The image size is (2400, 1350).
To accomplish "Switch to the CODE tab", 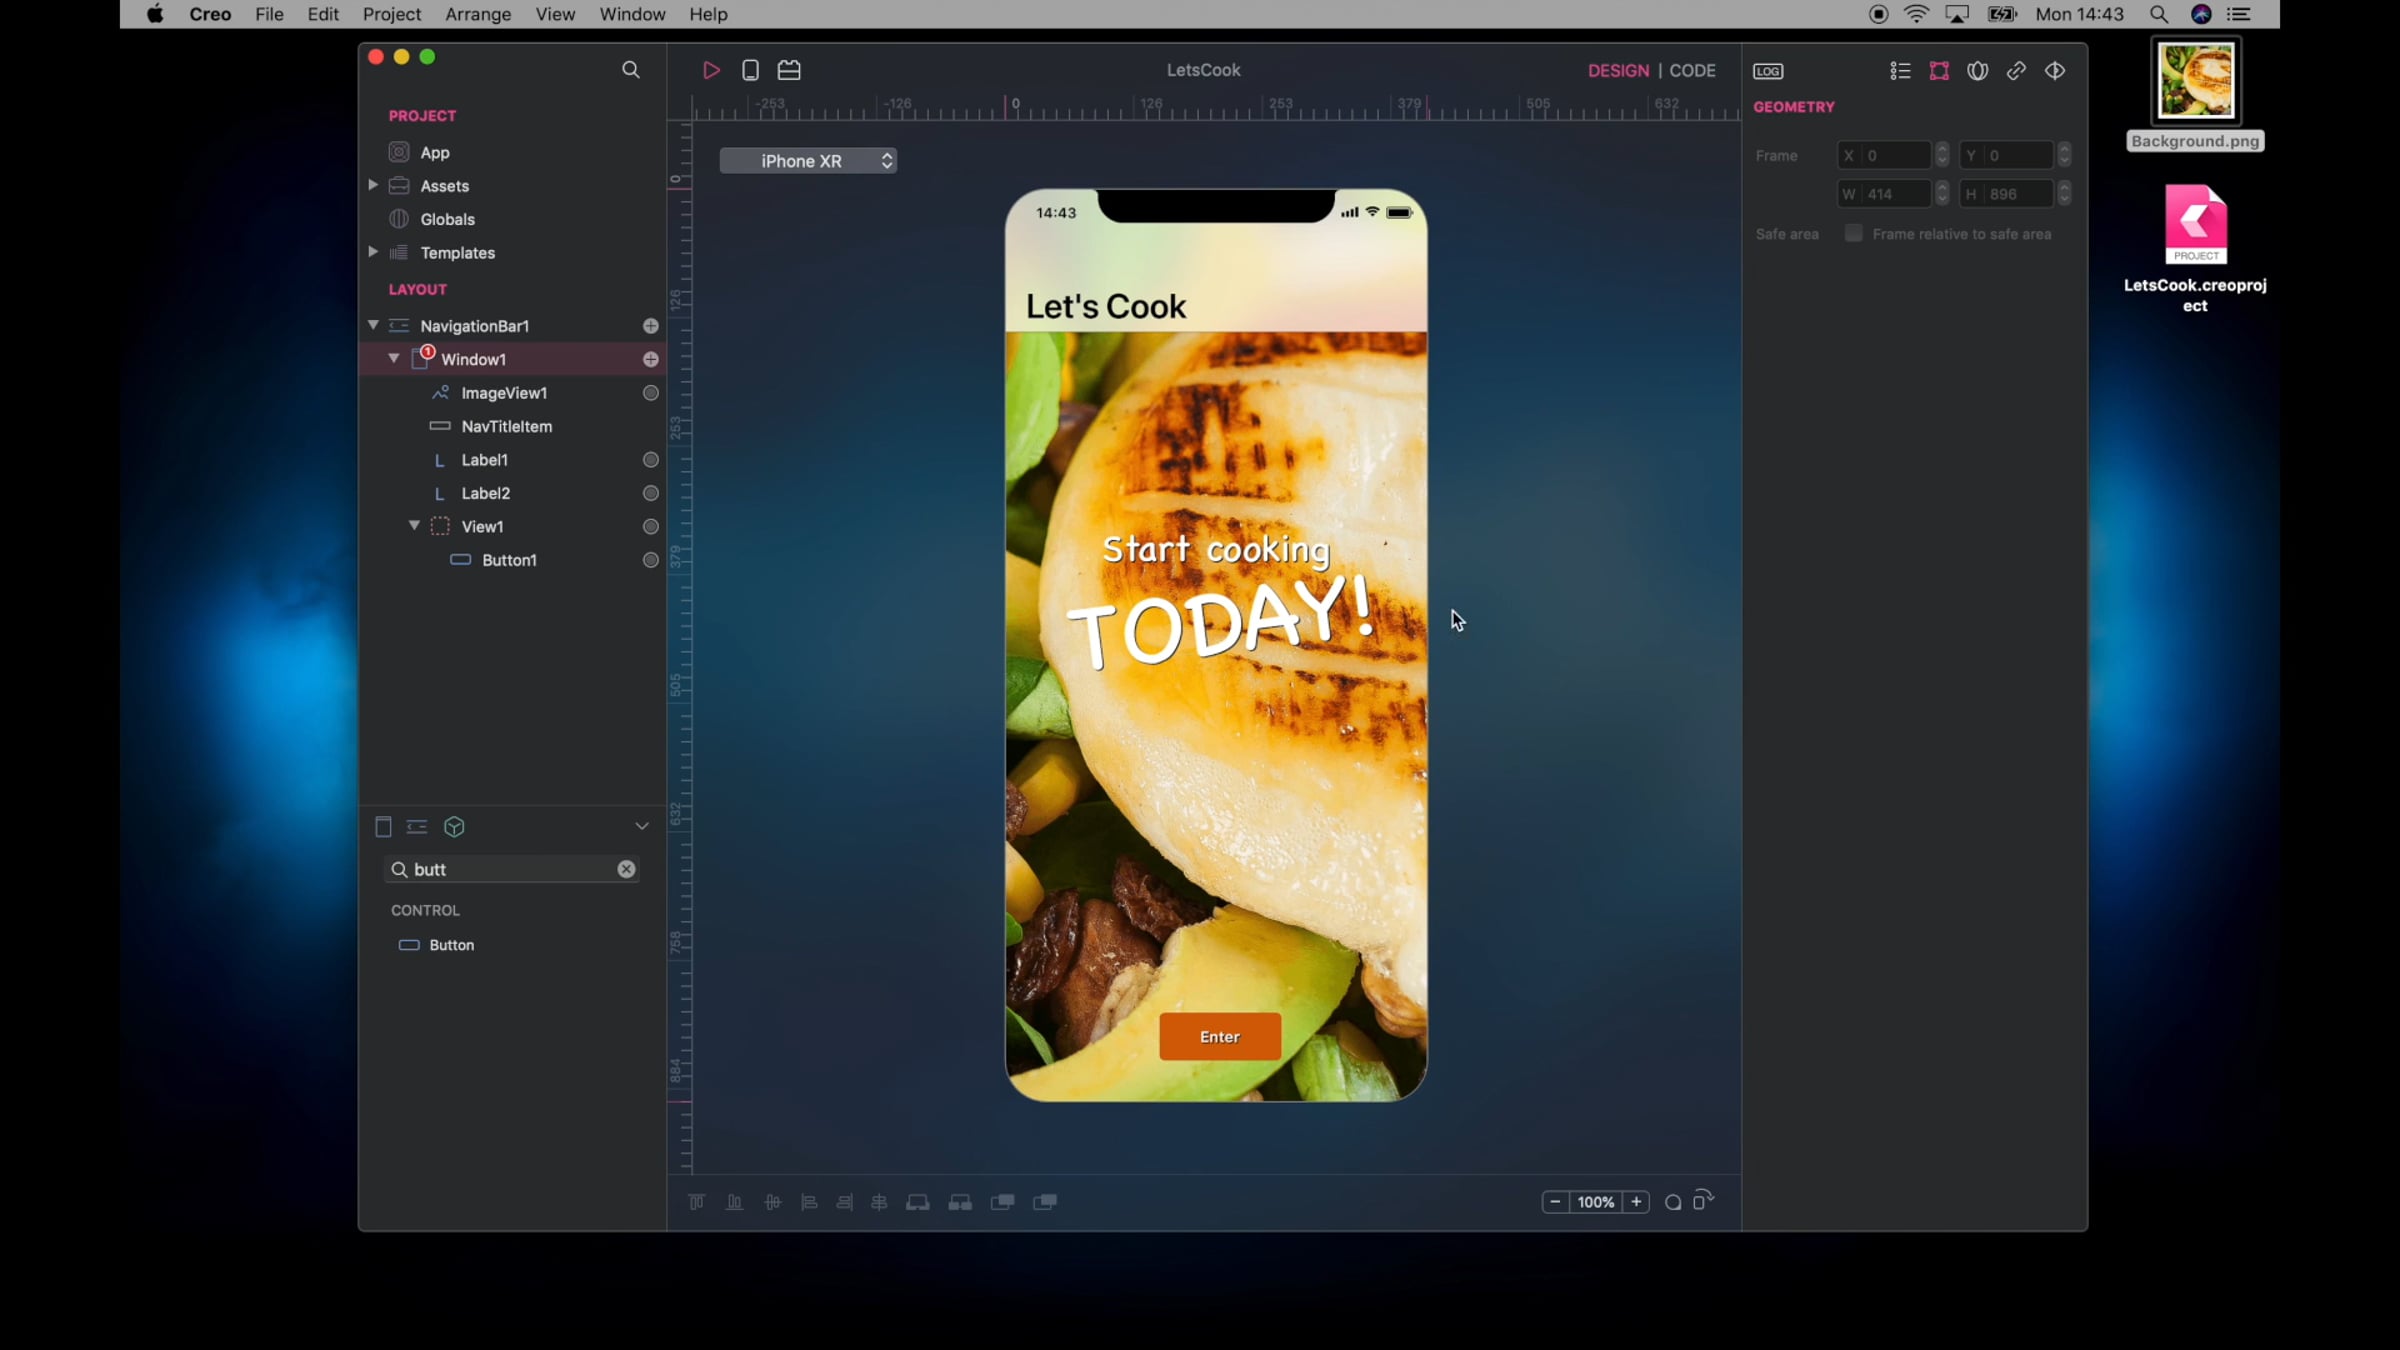I will click(x=1692, y=70).
